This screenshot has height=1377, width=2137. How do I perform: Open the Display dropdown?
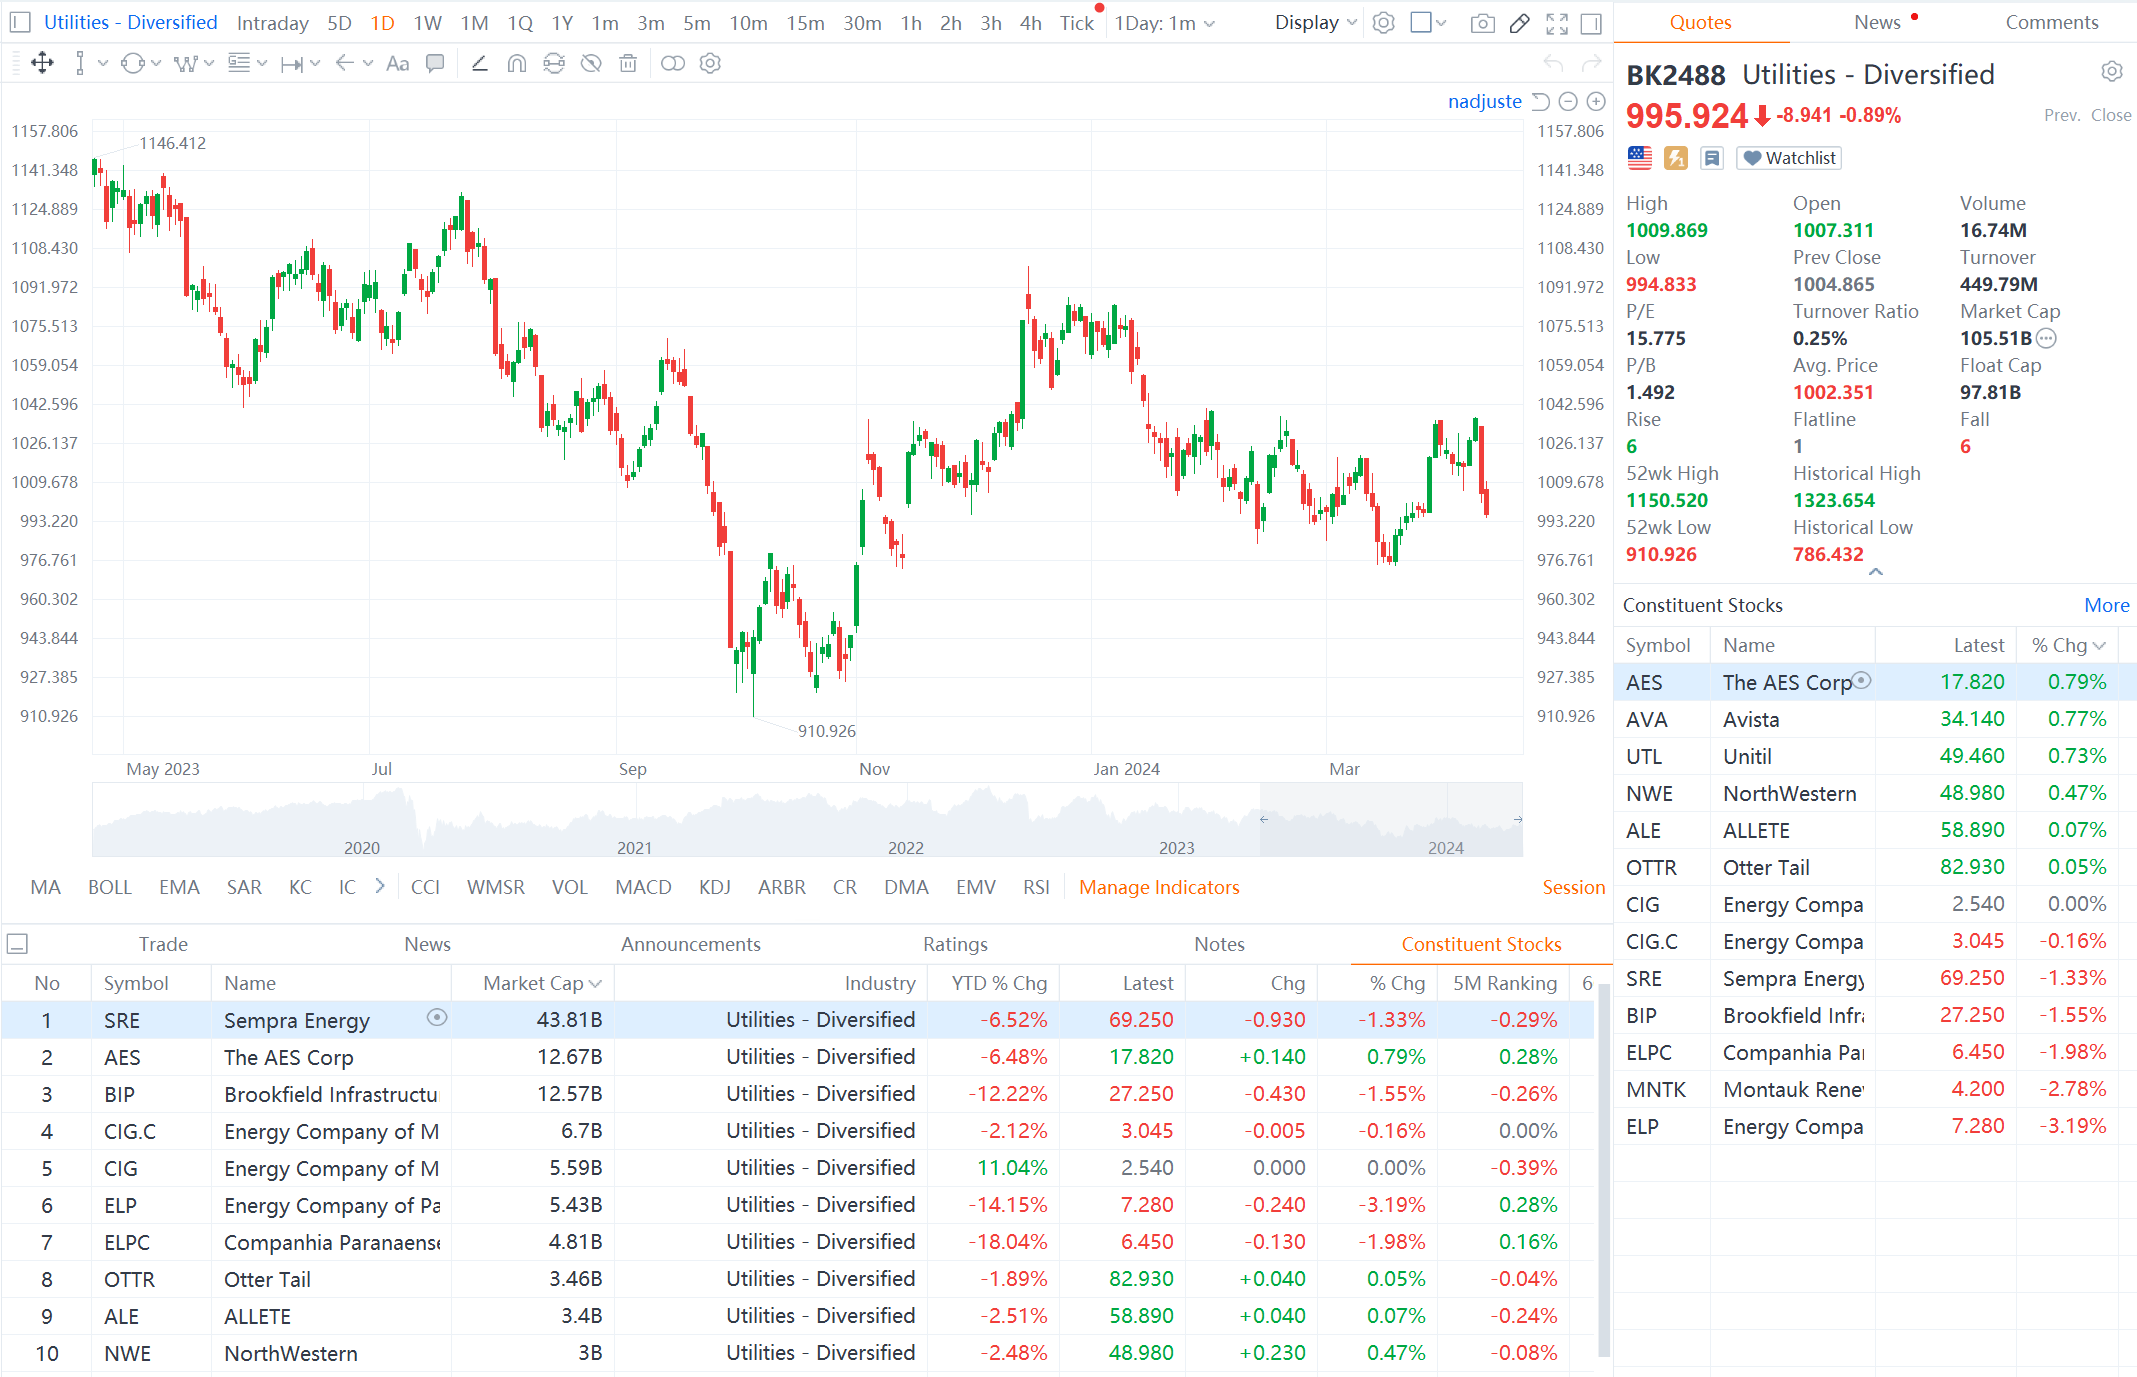coord(1316,23)
